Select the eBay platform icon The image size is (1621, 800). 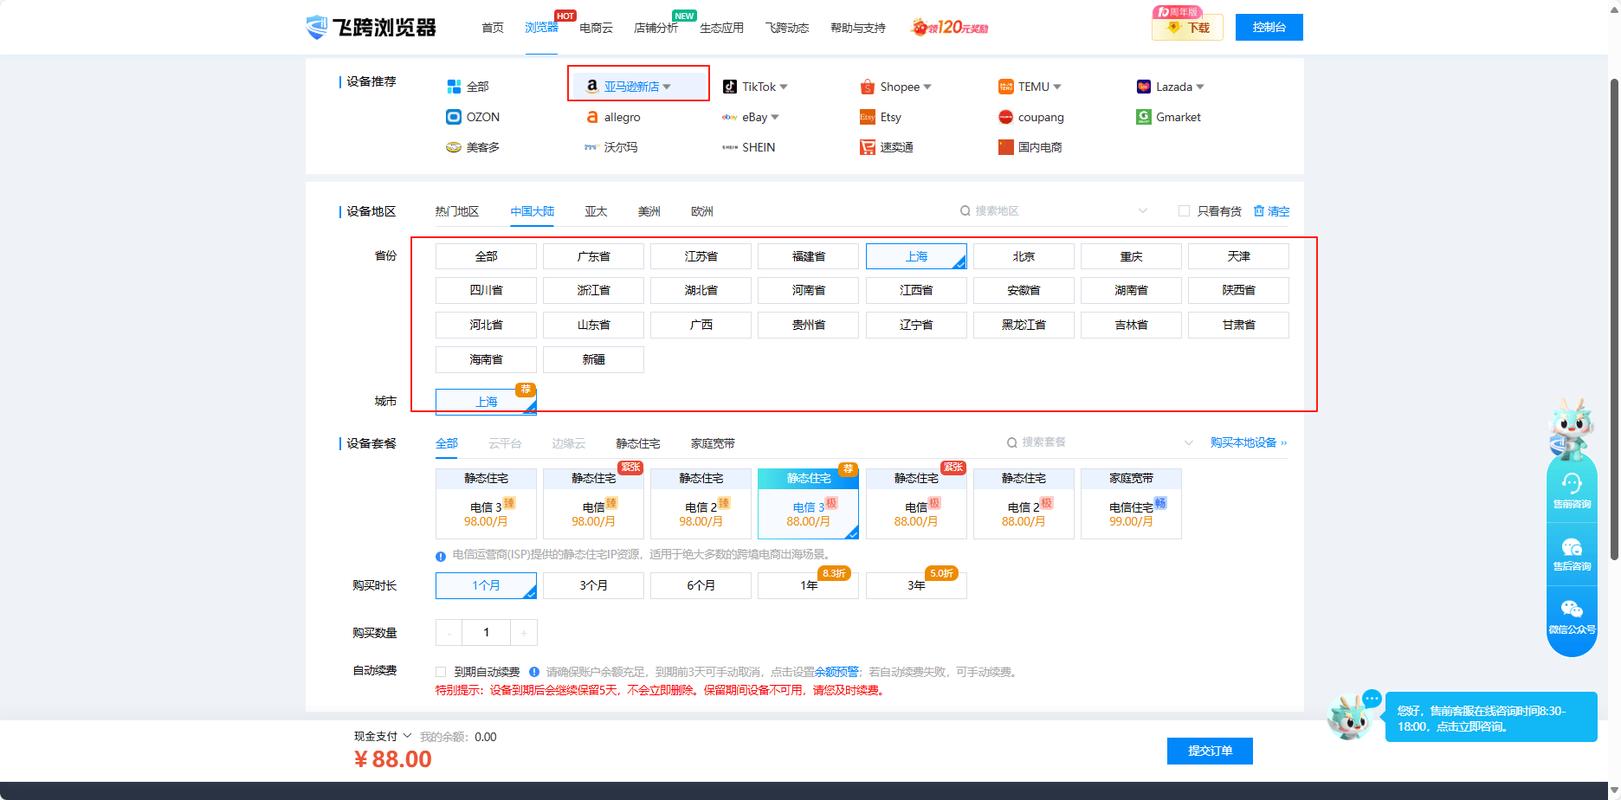coord(730,117)
